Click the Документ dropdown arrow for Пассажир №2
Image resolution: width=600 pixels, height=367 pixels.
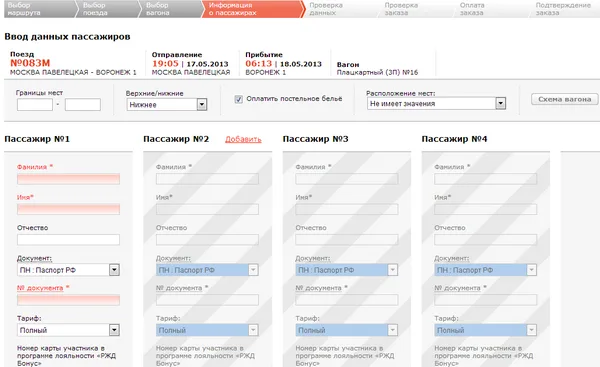coord(253,270)
